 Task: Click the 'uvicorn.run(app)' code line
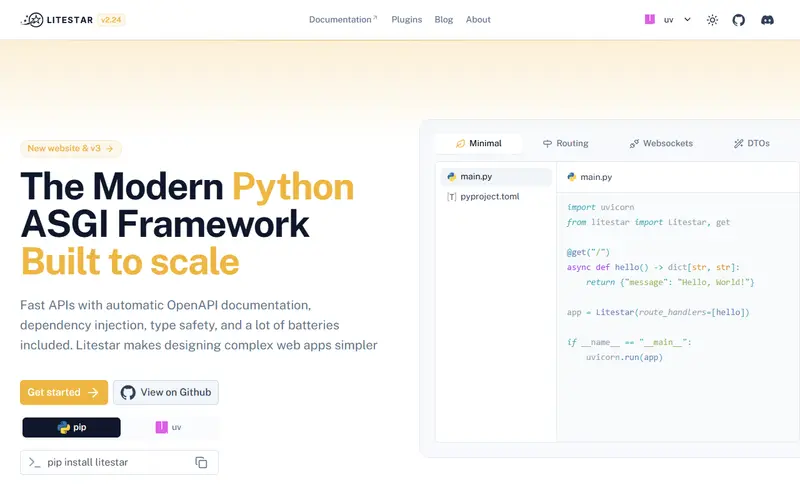(624, 357)
